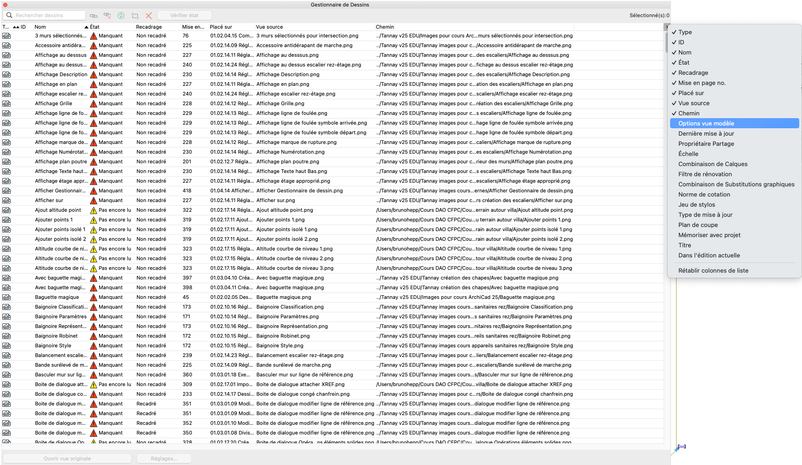Click the sort arrow beside État header
Screen dimensions: 802x465
[x=86, y=27]
